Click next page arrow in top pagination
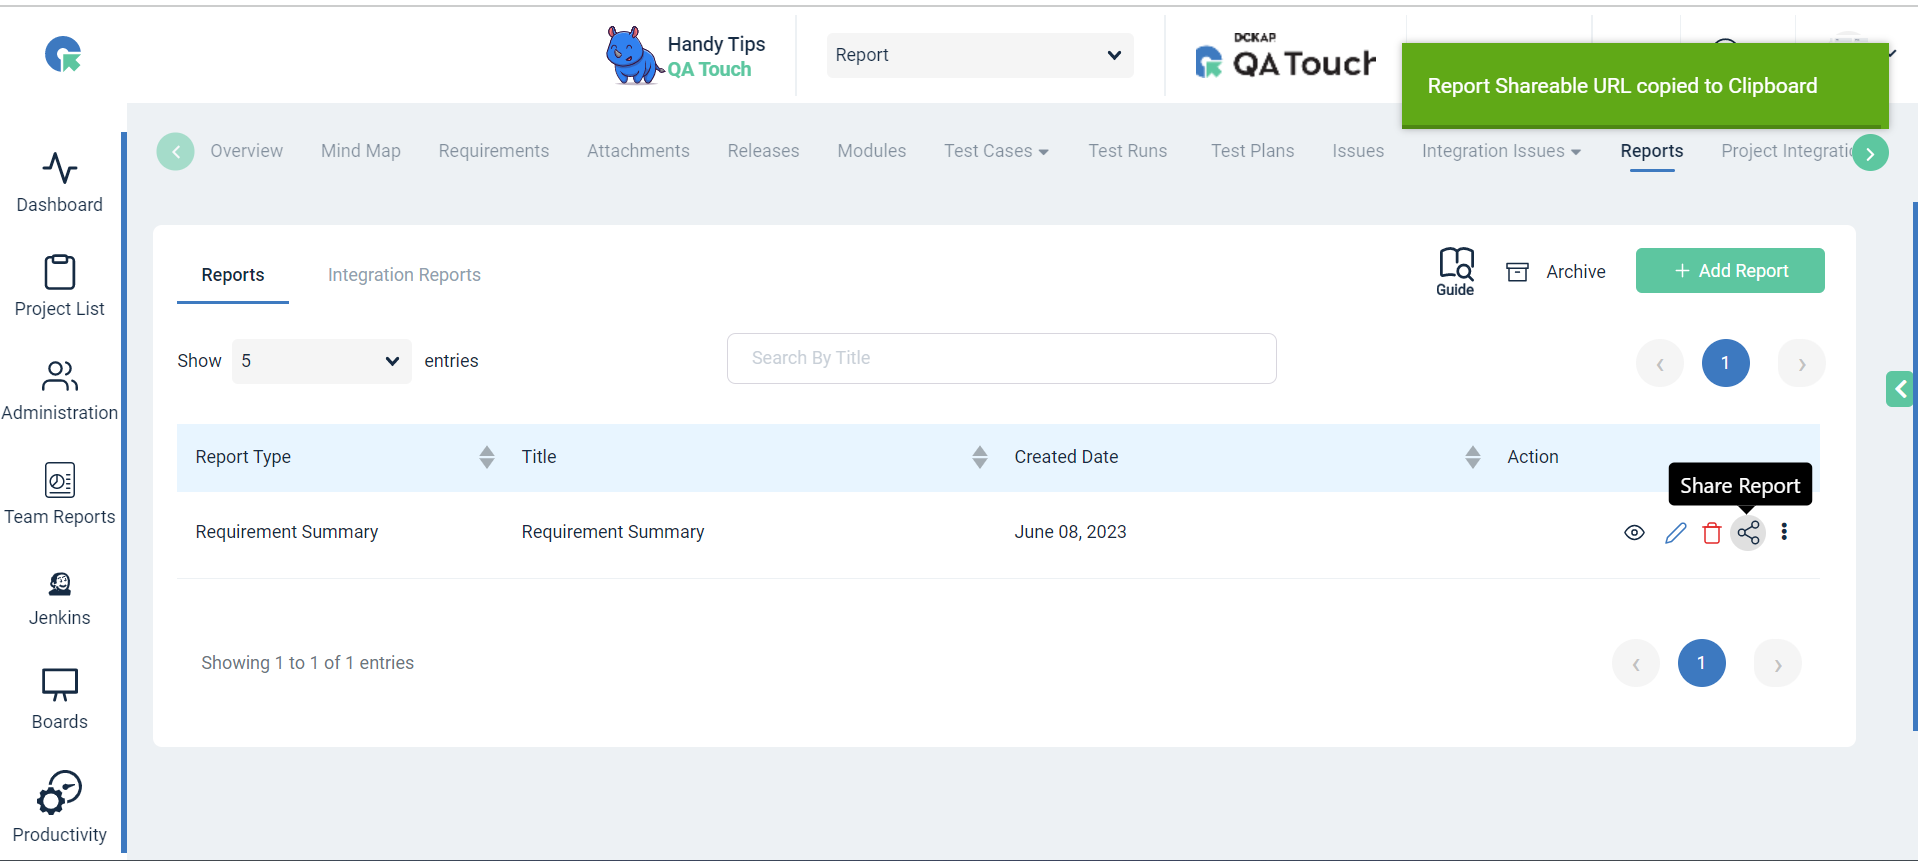Image resolution: width=1918 pixels, height=861 pixels. (x=1802, y=363)
